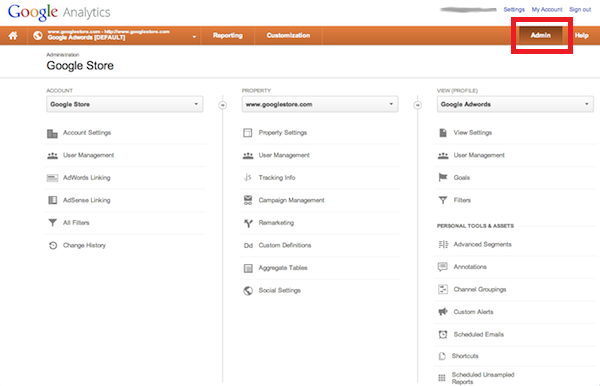Open the Channel Groupings link
This screenshot has width=600, height=386.
(x=480, y=290)
